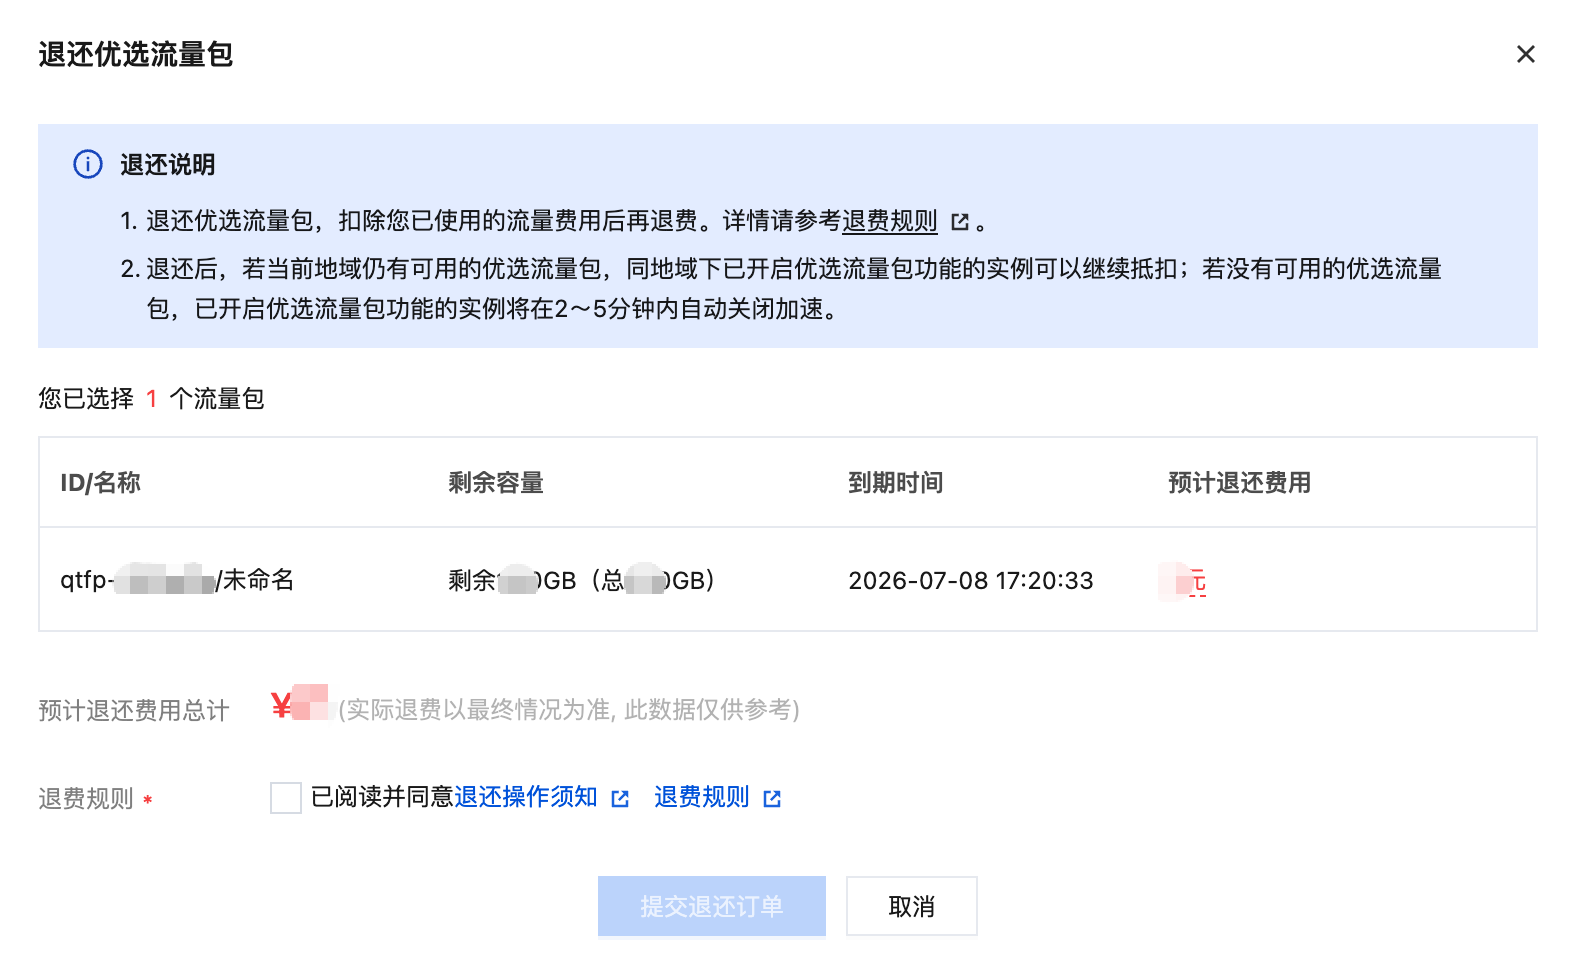Click the 取消 button
The image size is (1582, 974).
pos(912,906)
